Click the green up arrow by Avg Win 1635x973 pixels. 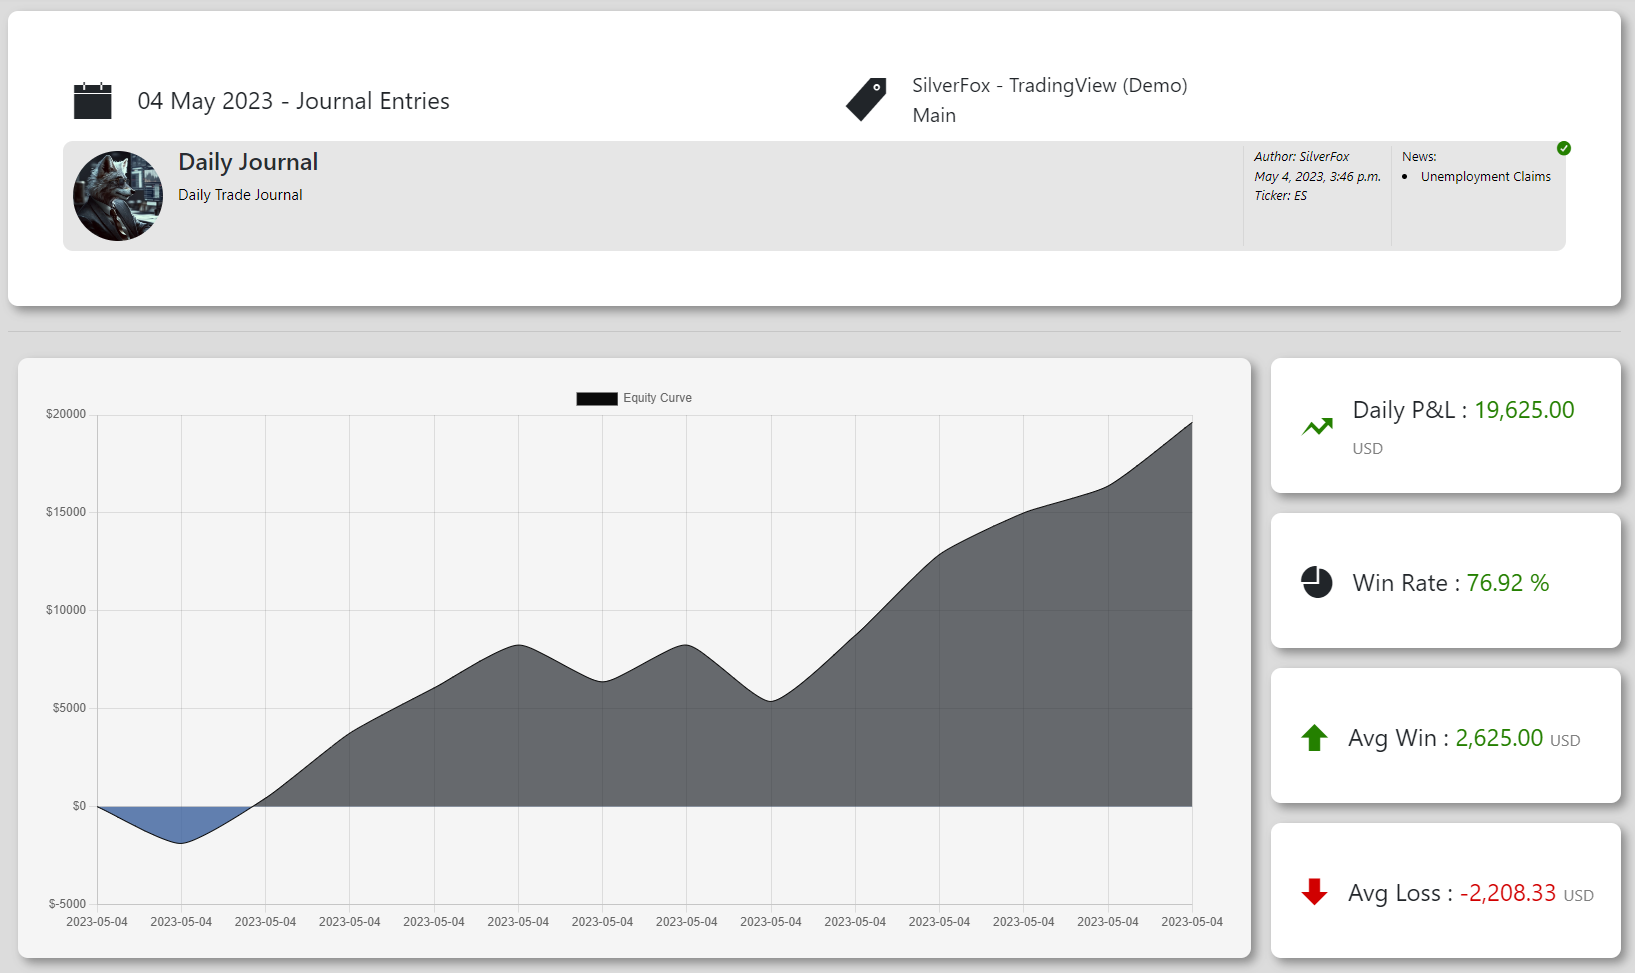pos(1314,738)
